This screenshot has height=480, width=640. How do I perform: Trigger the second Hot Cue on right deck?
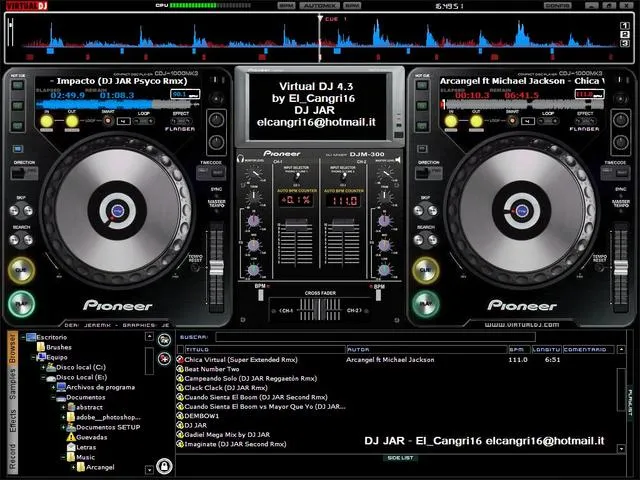(x=422, y=106)
